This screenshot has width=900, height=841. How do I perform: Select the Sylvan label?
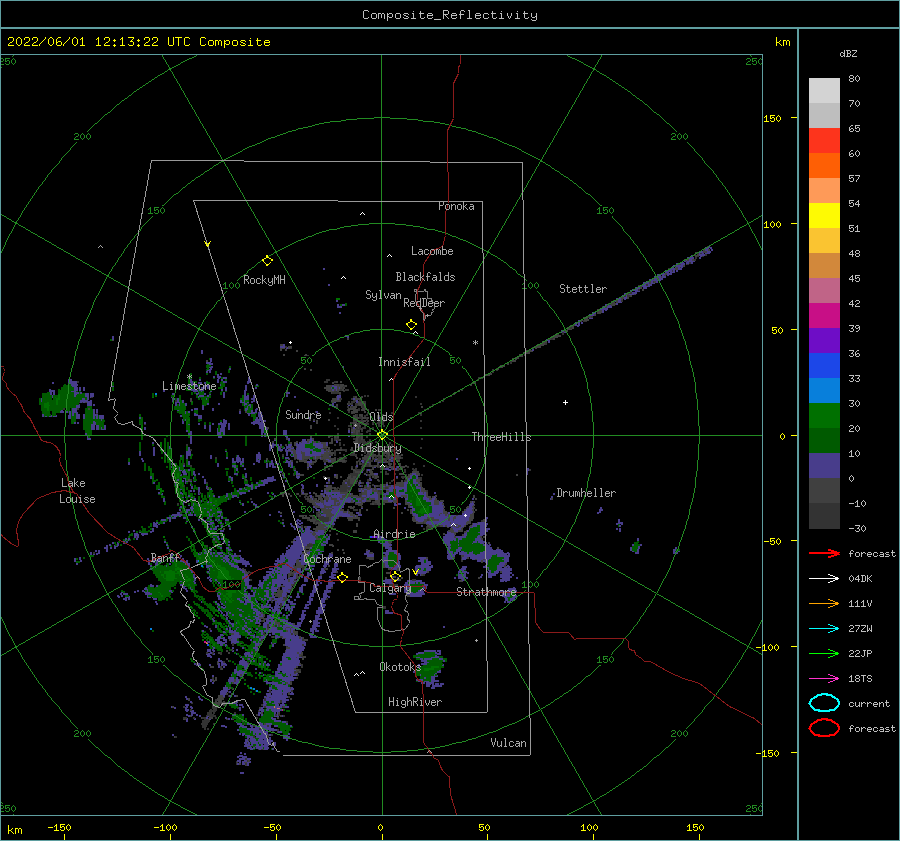pyautogui.click(x=383, y=295)
